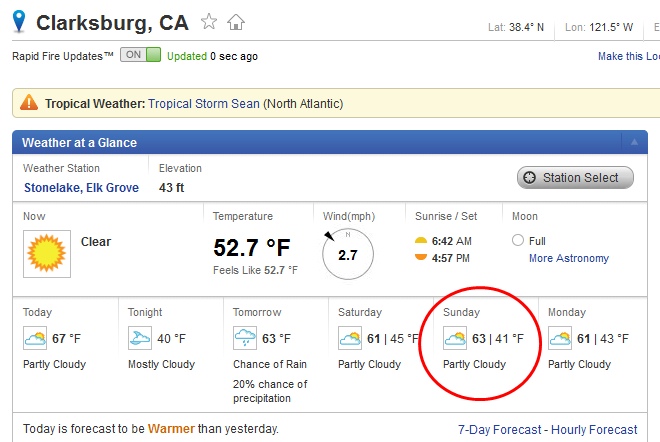The height and width of the screenshot is (442, 660).
Task: Click Tonight's mostly cloudy moon icon
Action: (x=140, y=339)
